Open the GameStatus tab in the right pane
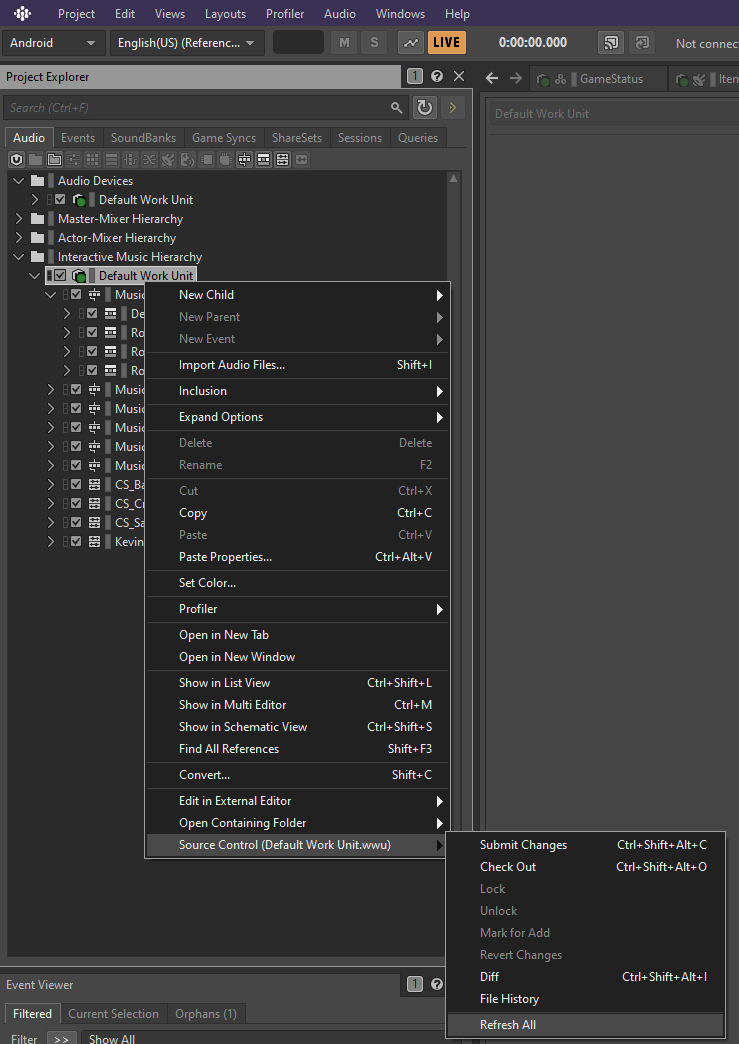 599,79
